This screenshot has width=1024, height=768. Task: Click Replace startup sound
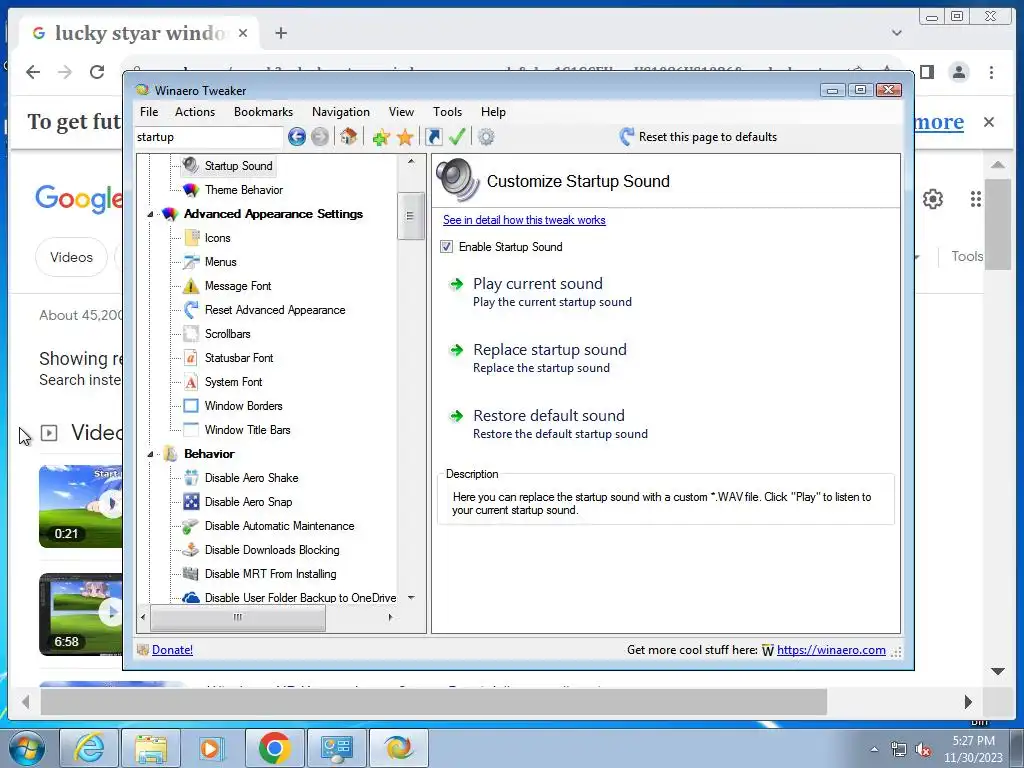[550, 349]
